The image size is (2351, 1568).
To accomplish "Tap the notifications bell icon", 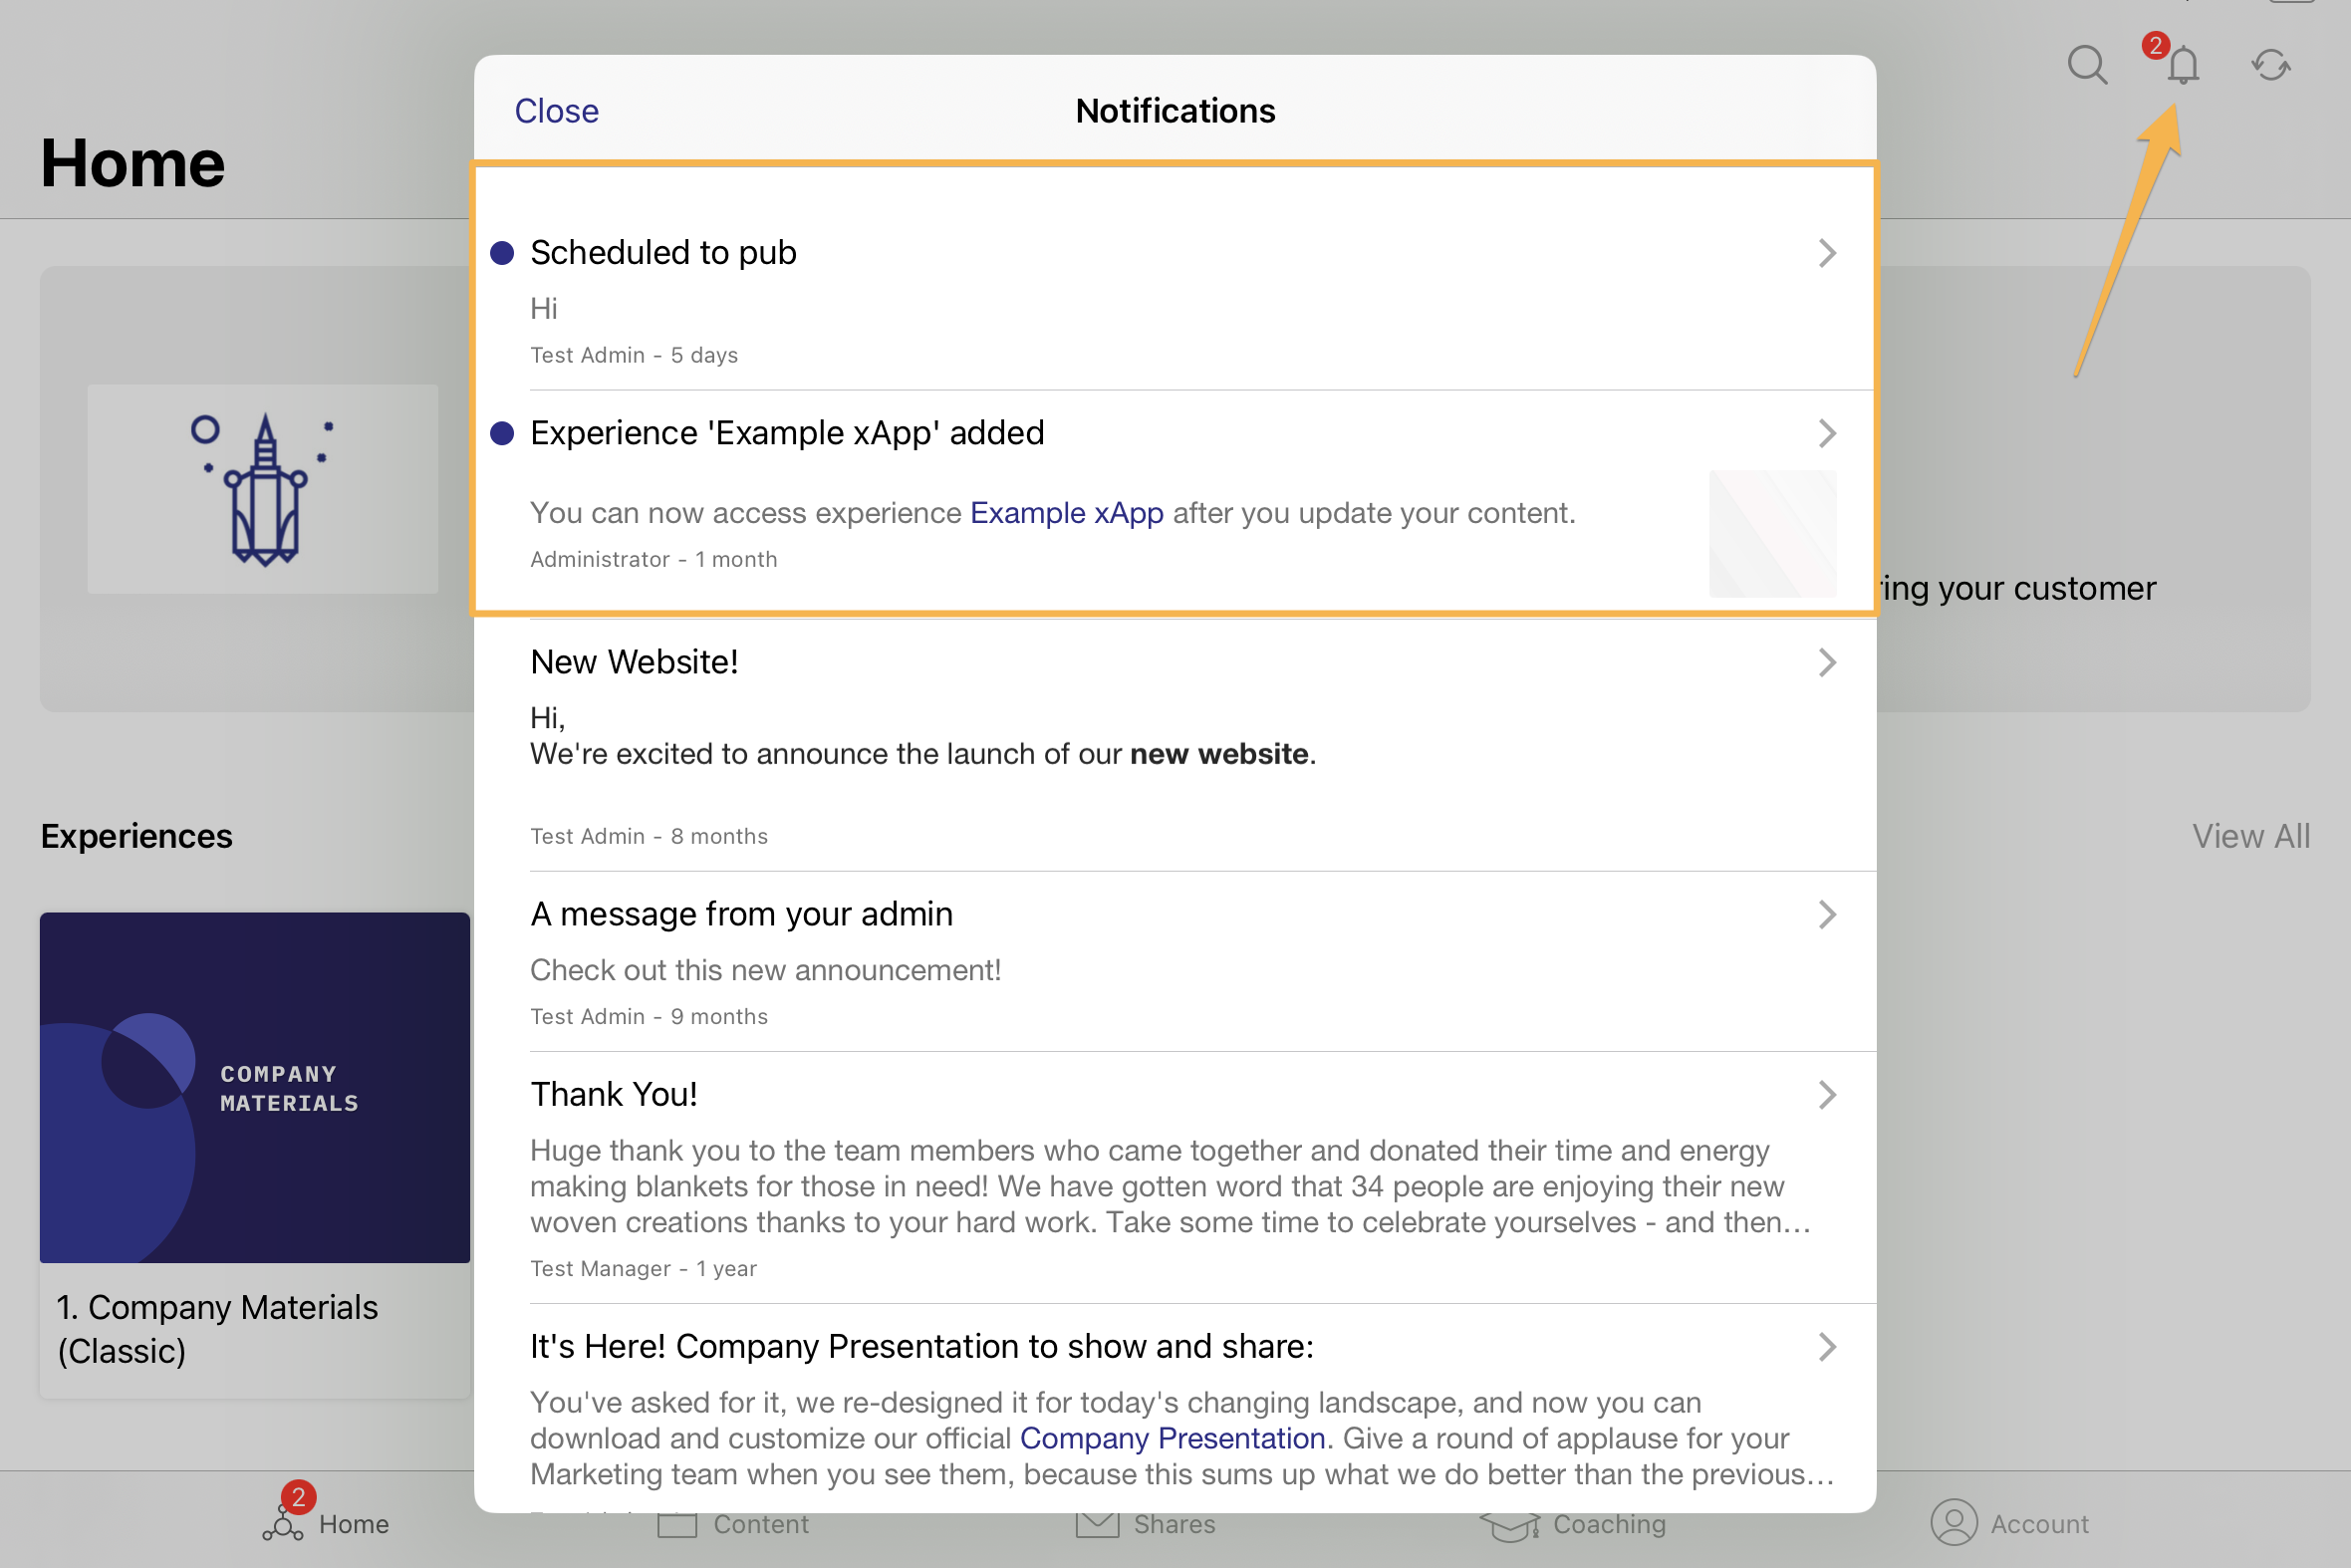I will (x=2183, y=65).
